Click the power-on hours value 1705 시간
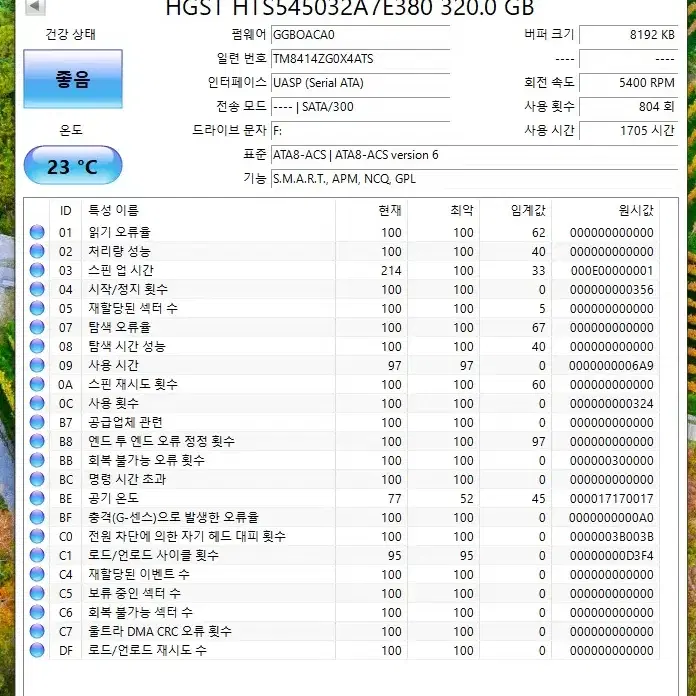 (629, 130)
